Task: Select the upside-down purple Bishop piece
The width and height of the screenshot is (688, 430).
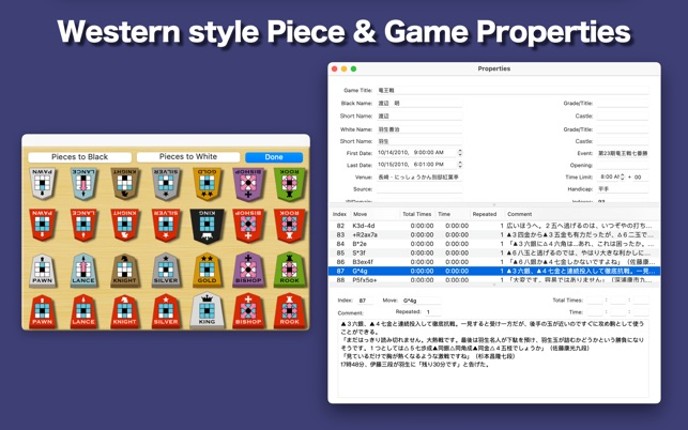Action: [x=248, y=183]
